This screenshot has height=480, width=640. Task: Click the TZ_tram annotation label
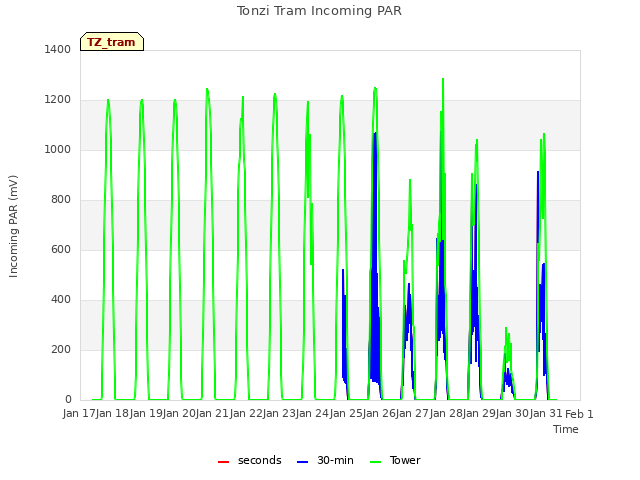[112, 42]
